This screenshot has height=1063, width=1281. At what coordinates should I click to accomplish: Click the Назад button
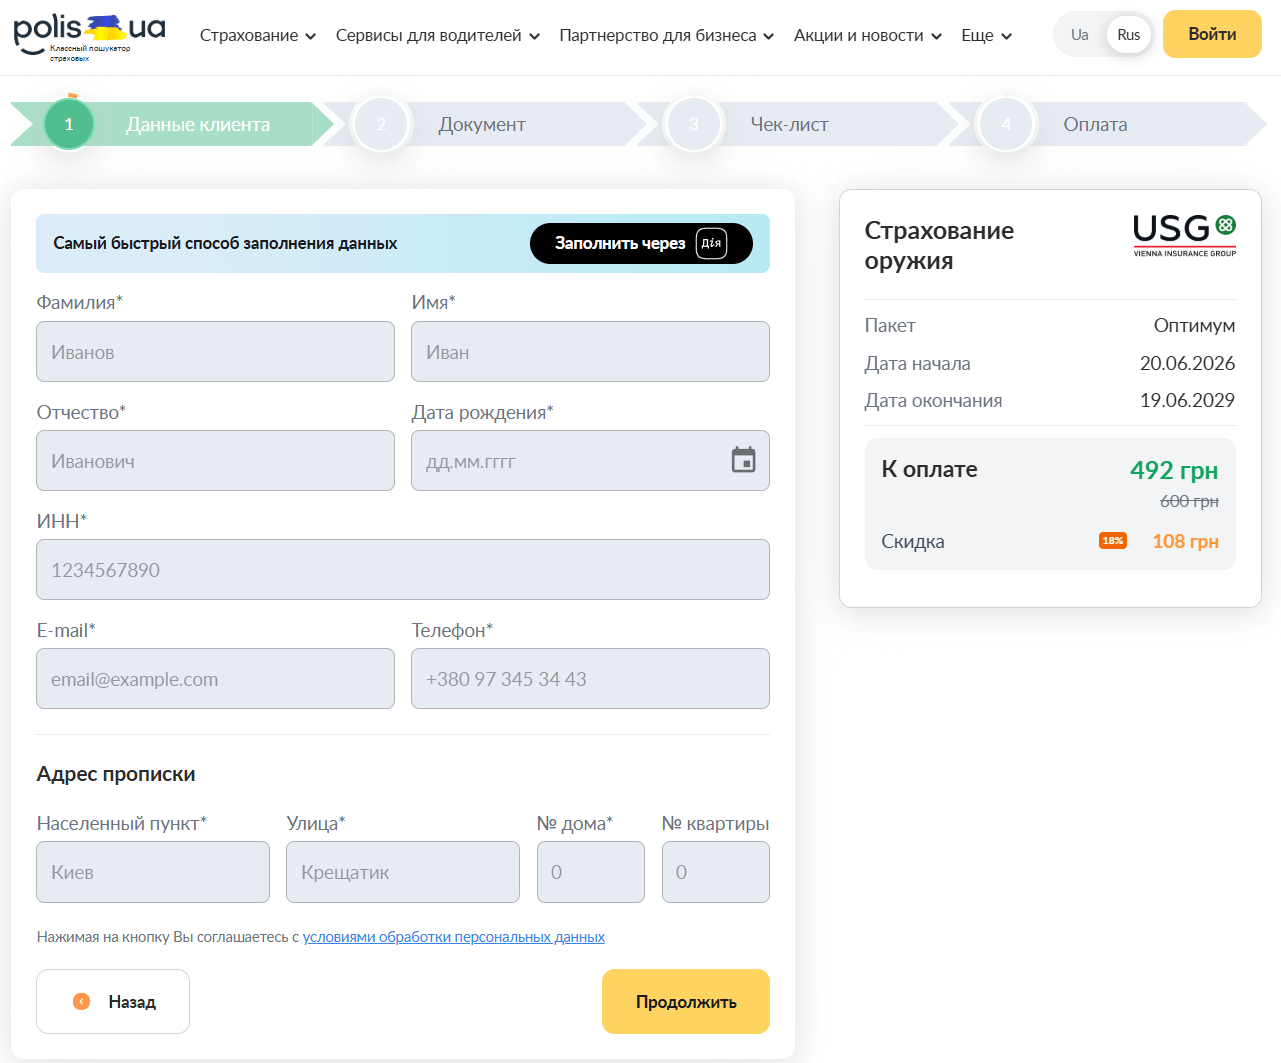tap(113, 1001)
